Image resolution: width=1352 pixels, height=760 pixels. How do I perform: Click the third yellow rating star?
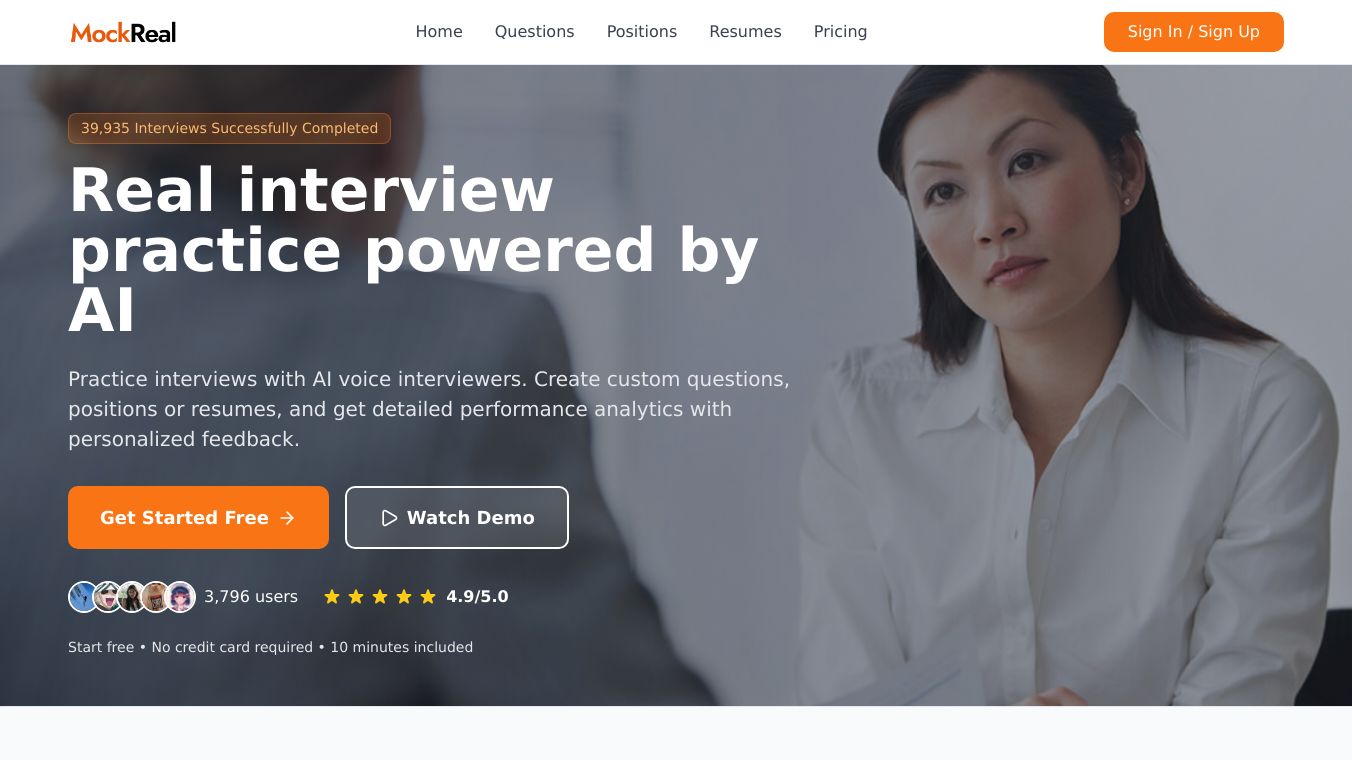click(x=380, y=597)
